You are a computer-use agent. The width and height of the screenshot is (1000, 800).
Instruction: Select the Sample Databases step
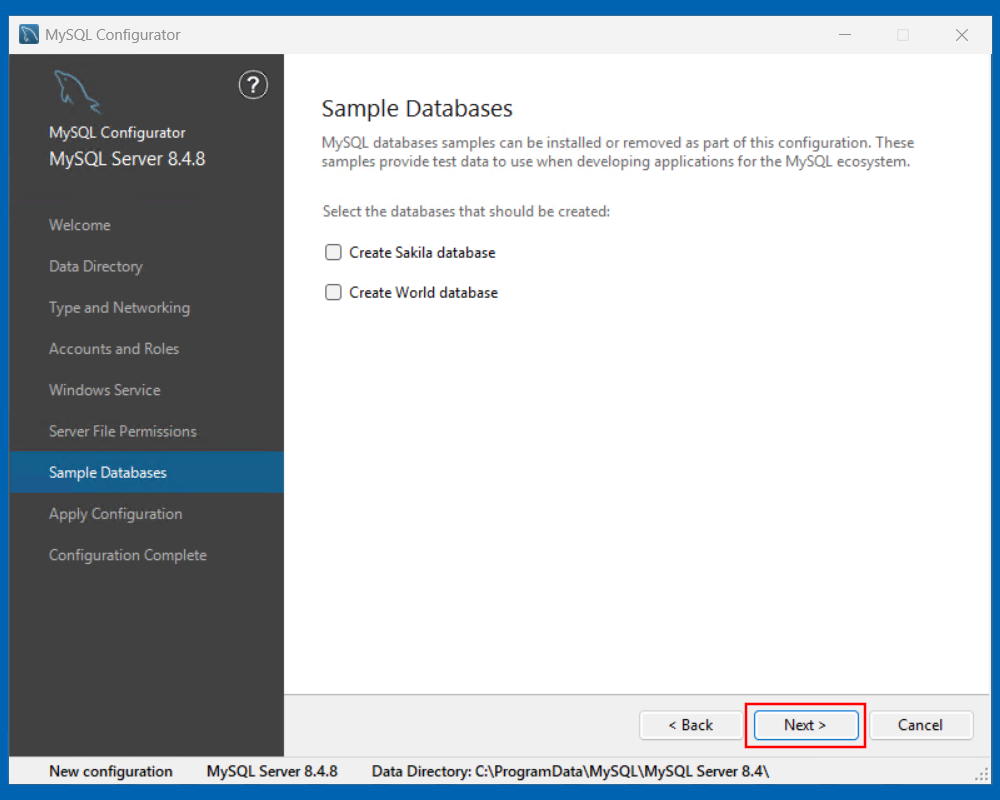[147, 472]
